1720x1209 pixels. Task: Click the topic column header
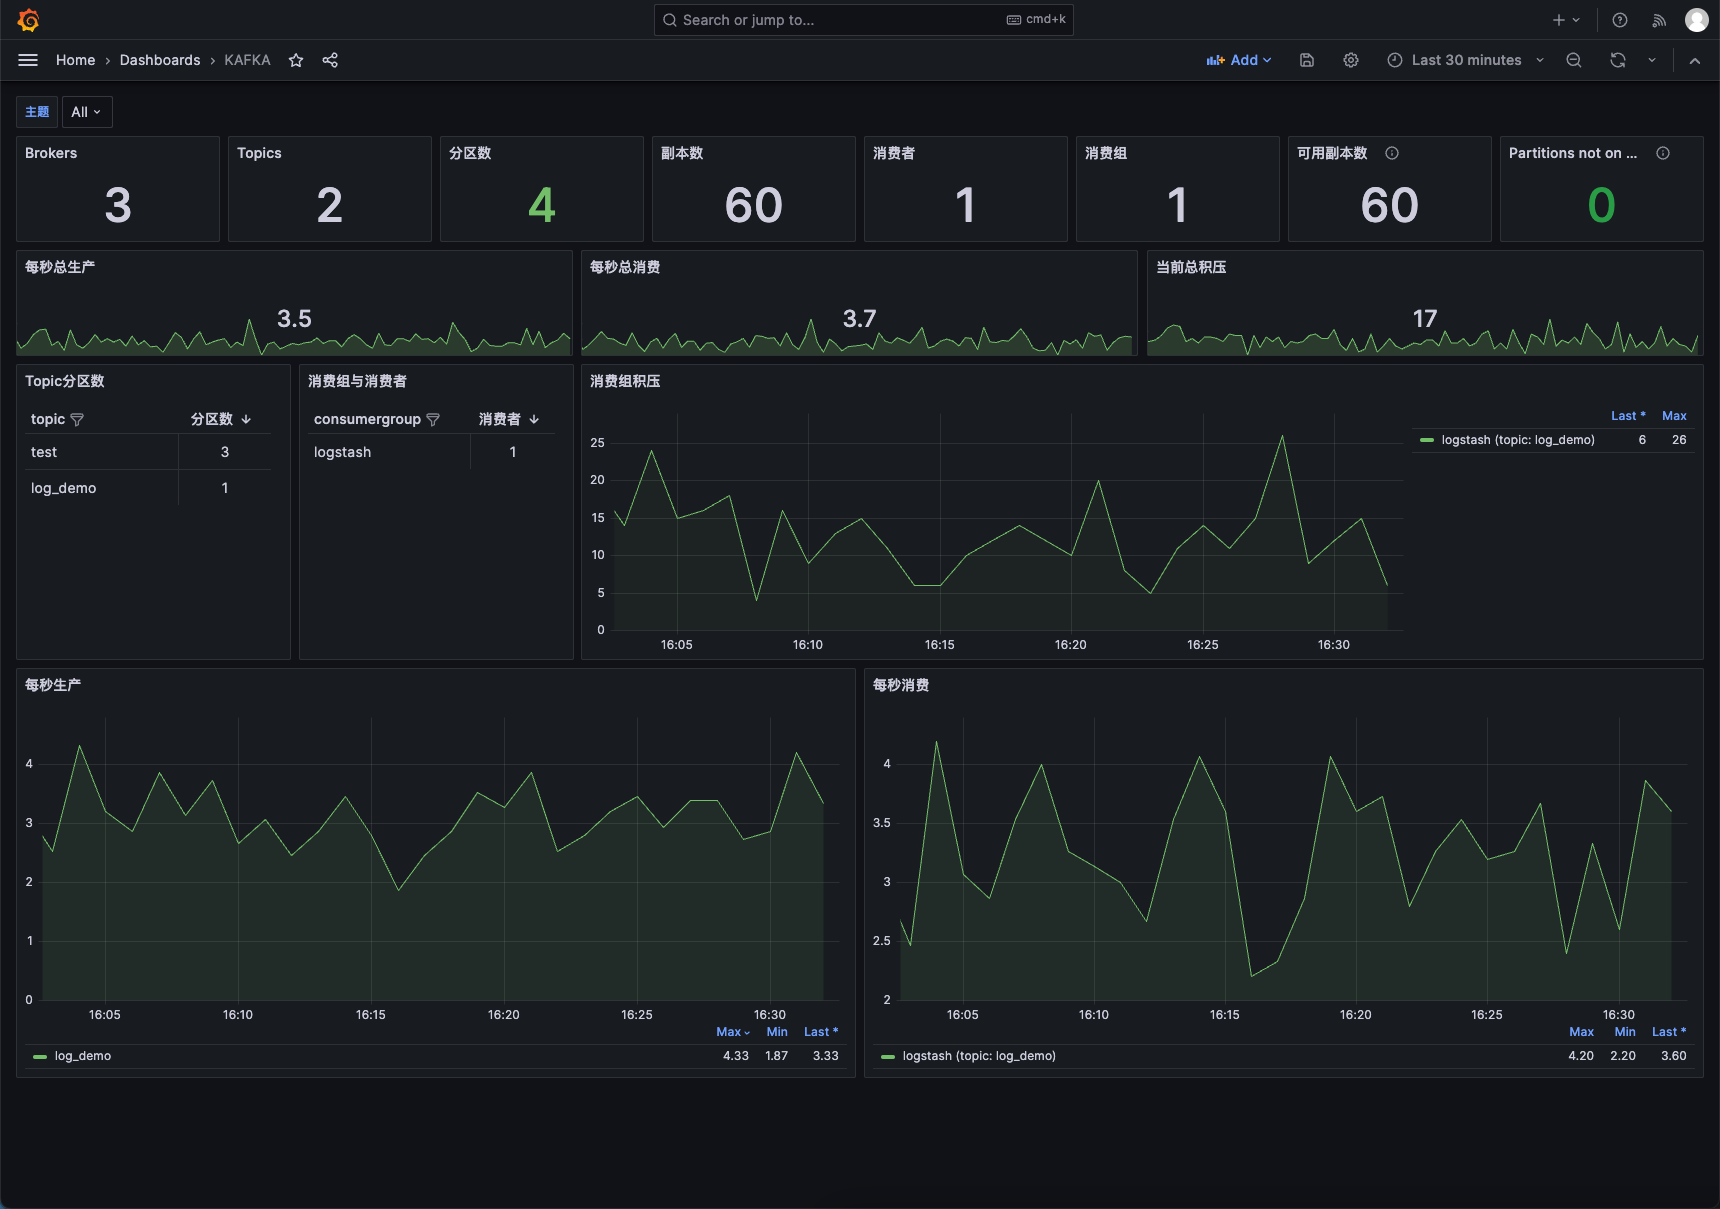coord(48,419)
